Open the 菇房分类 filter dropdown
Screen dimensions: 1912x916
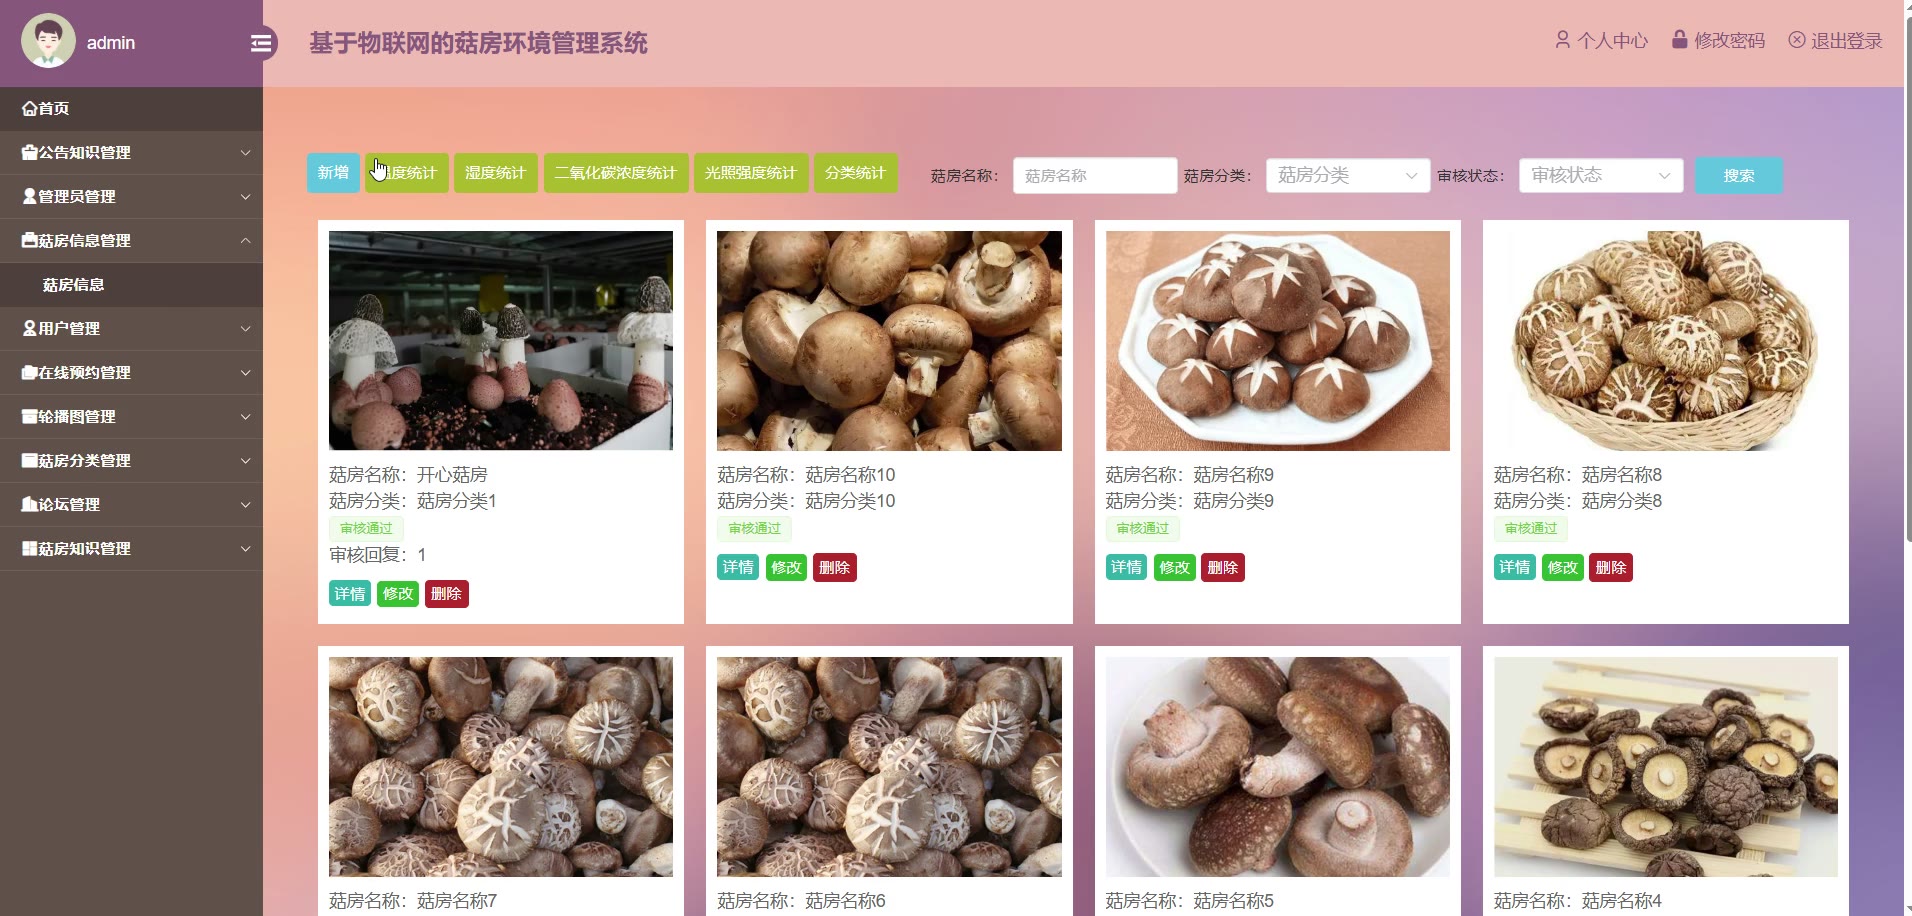[1347, 176]
